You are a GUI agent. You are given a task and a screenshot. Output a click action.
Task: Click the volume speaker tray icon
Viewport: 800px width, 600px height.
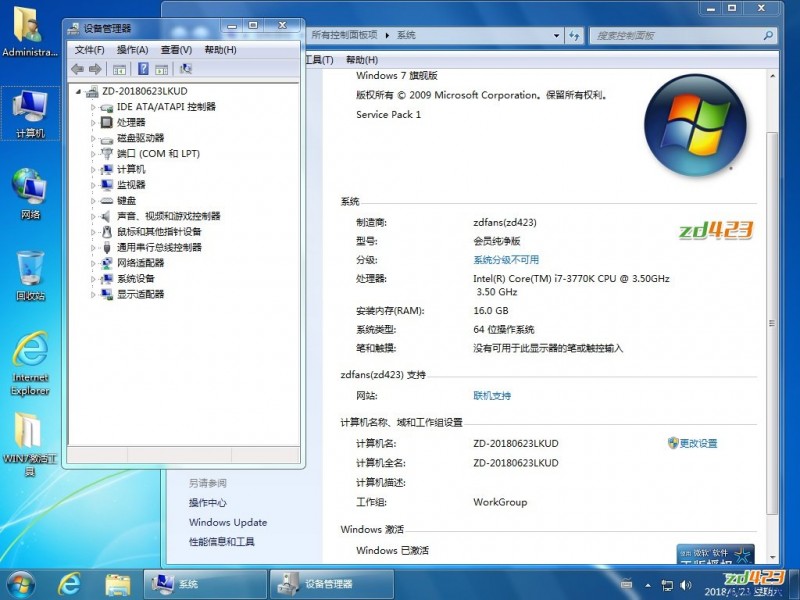point(686,585)
